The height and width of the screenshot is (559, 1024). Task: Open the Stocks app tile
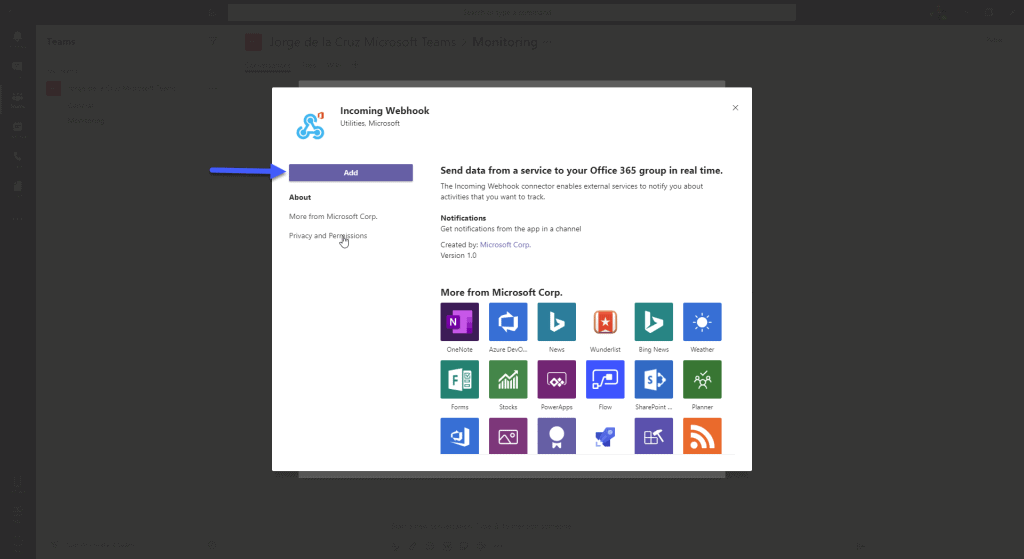[508, 379]
